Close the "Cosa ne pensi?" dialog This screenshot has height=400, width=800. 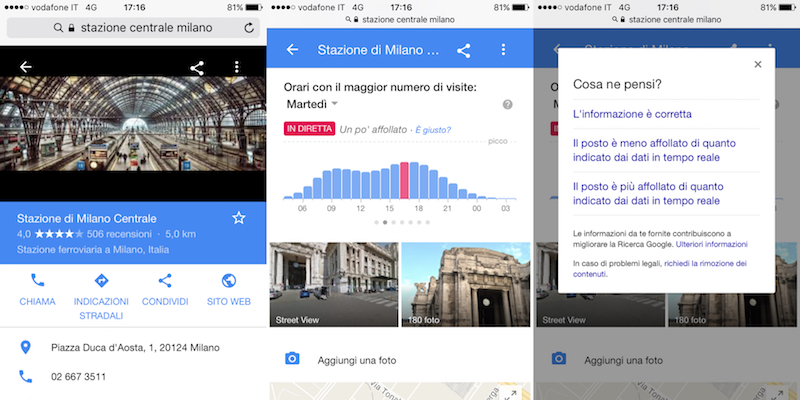[x=757, y=65]
